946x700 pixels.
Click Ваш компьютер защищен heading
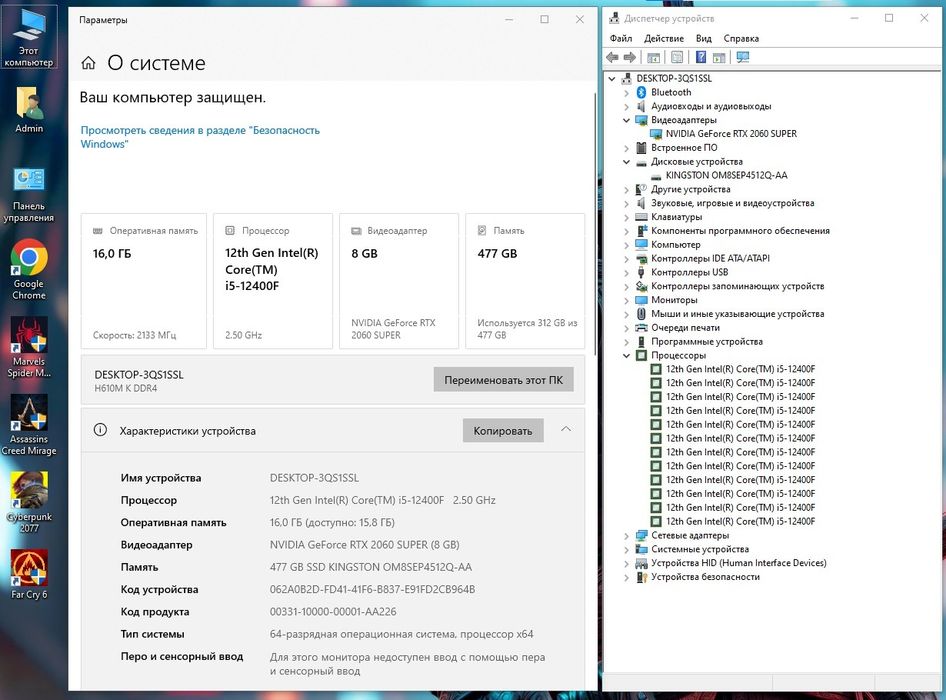tap(173, 97)
